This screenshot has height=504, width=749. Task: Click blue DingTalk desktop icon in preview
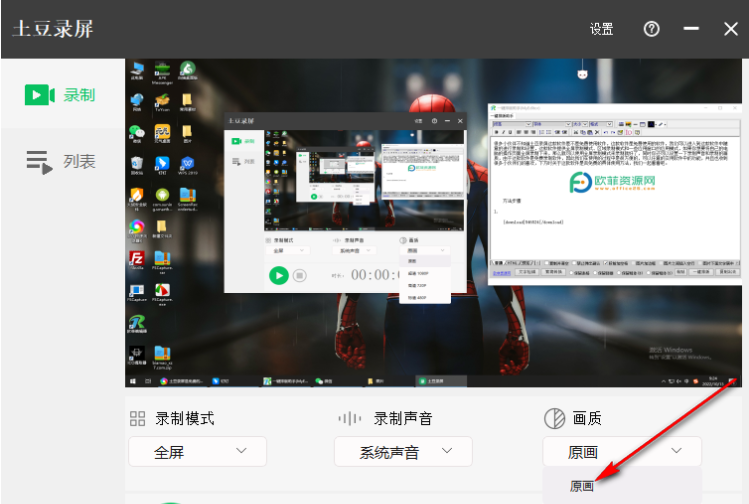(162, 165)
